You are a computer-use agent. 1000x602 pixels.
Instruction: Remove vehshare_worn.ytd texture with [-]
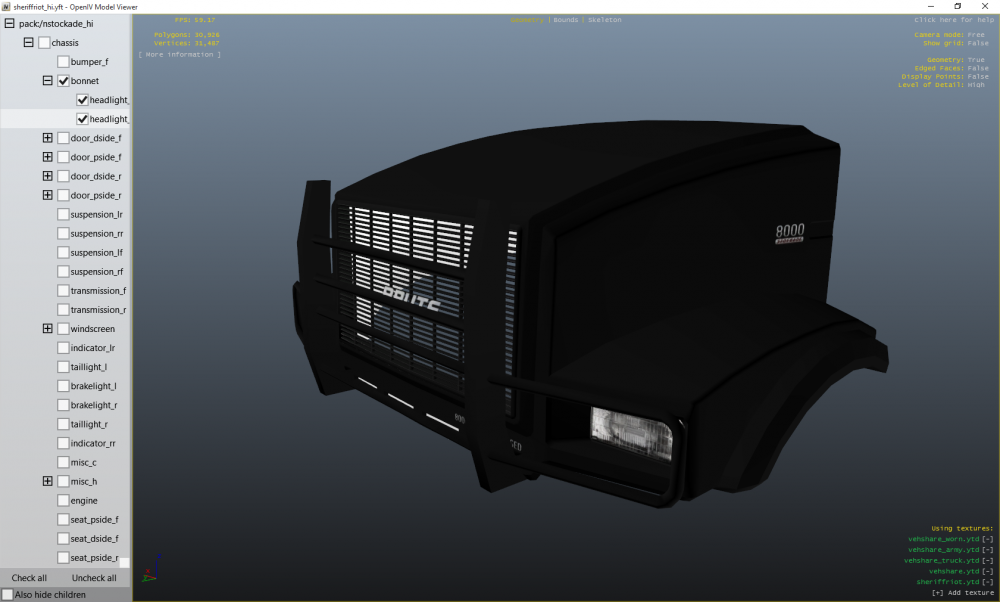(988, 540)
